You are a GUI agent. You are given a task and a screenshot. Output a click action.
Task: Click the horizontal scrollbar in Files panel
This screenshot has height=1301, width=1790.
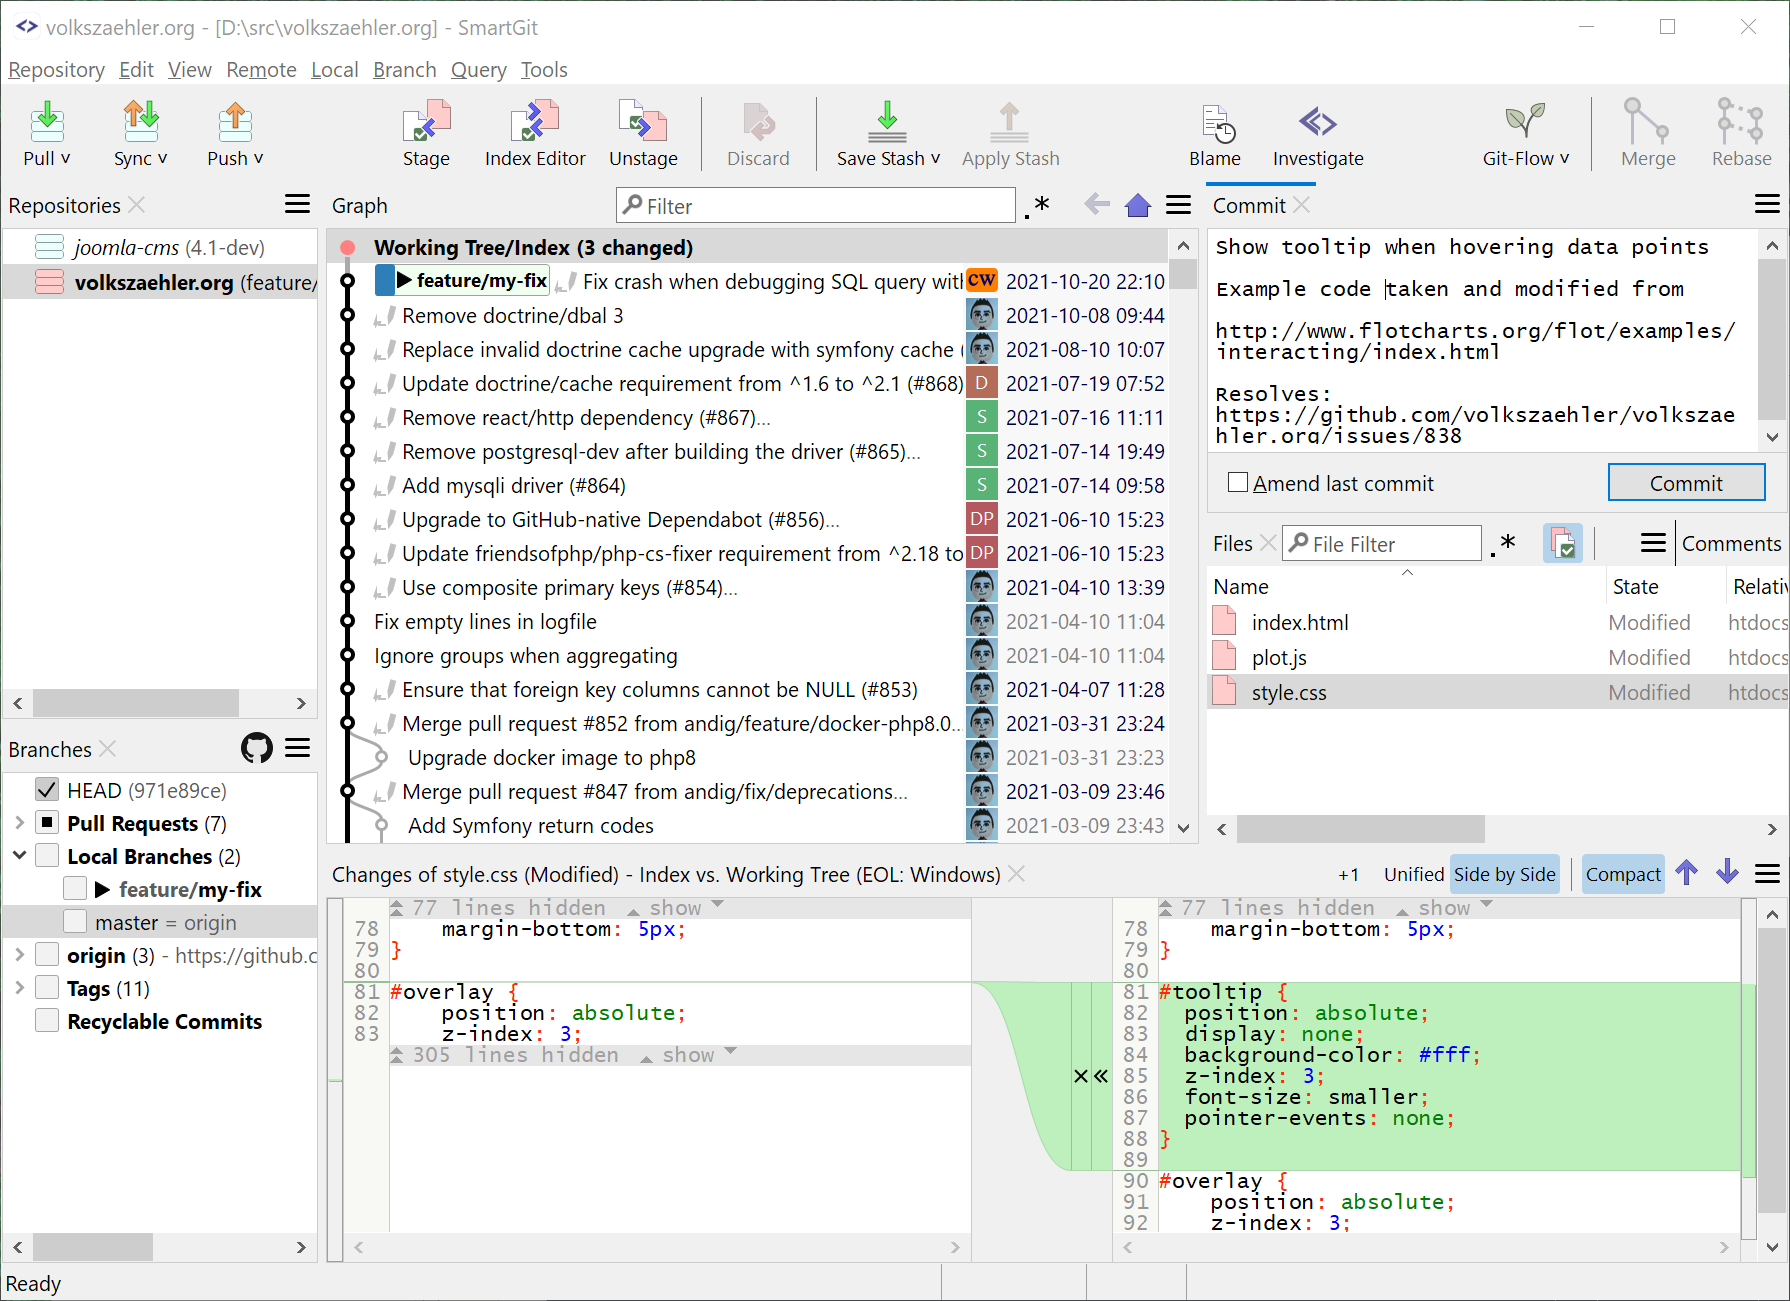click(x=1360, y=829)
